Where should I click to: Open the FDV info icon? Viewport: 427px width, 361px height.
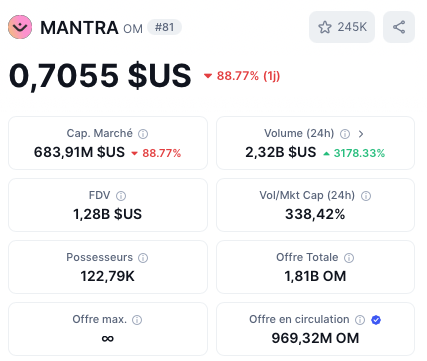coord(121,196)
